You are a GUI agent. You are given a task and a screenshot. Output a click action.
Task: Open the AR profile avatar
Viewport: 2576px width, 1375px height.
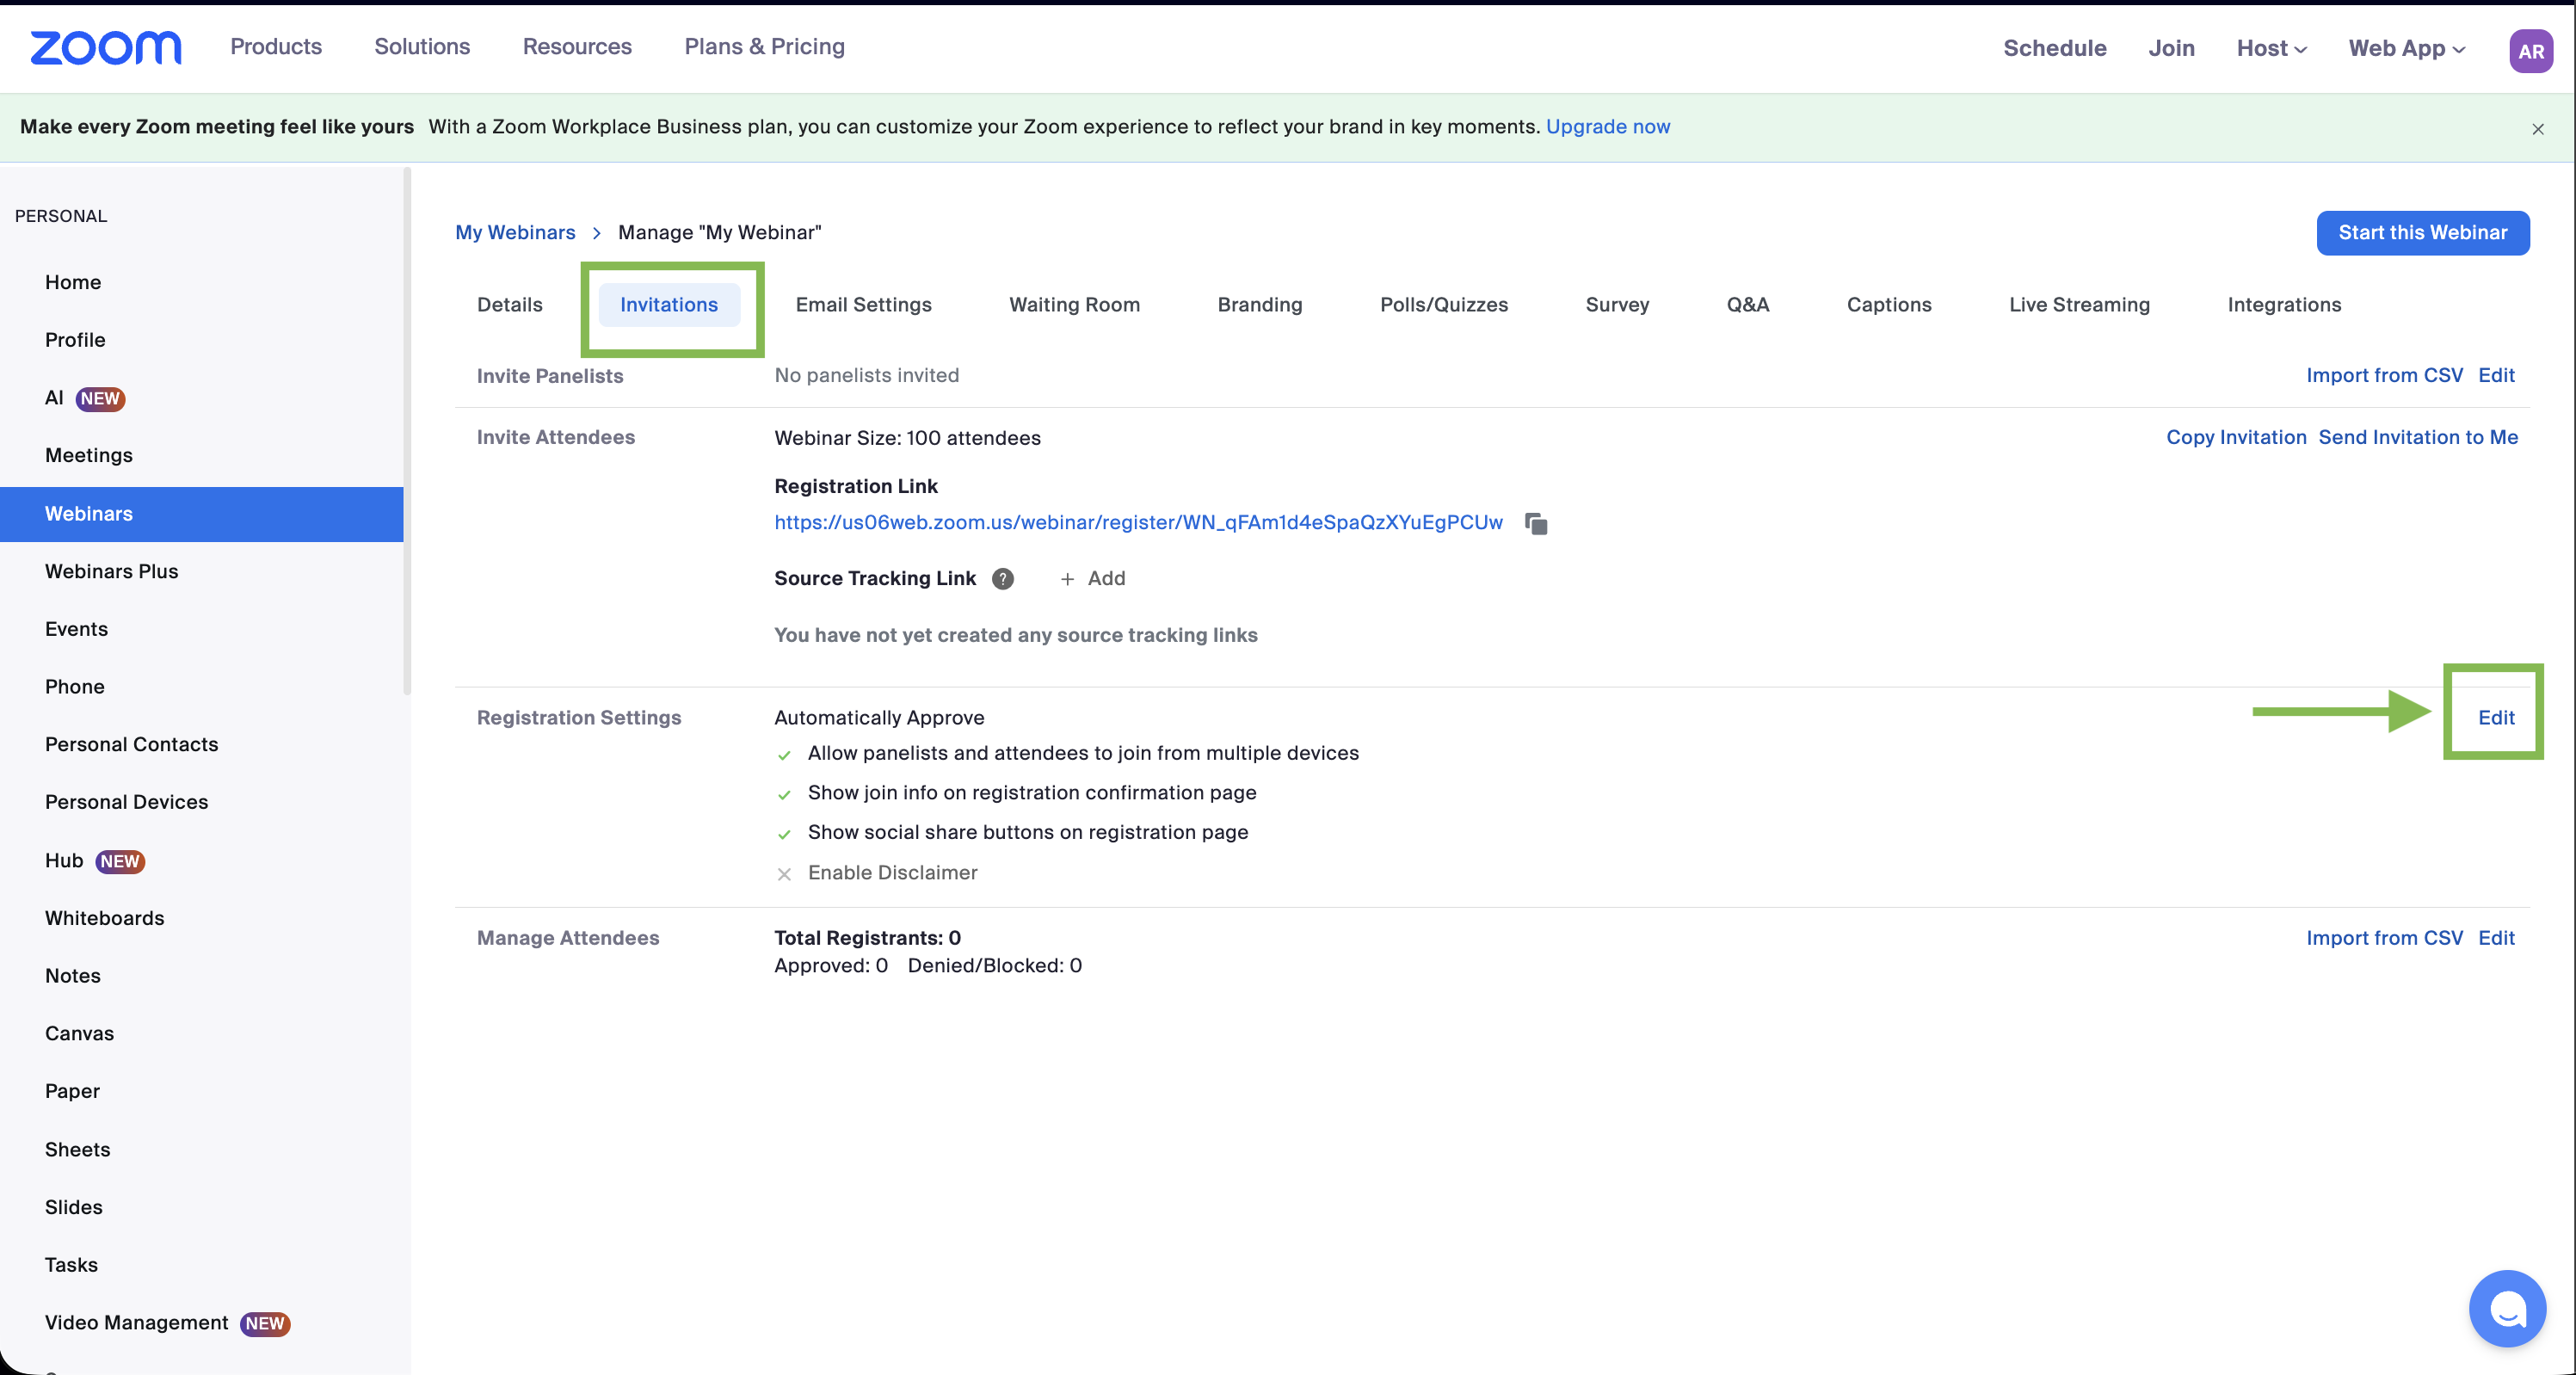(x=2531, y=50)
